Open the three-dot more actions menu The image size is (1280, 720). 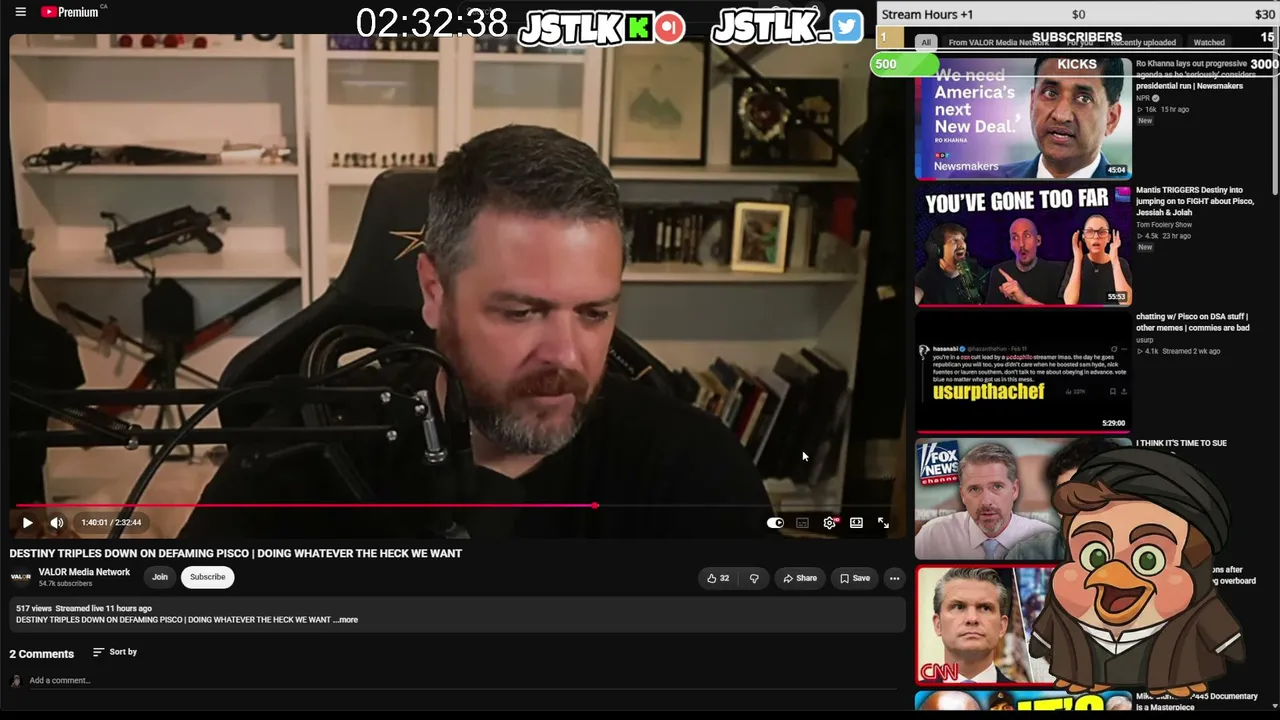(894, 578)
